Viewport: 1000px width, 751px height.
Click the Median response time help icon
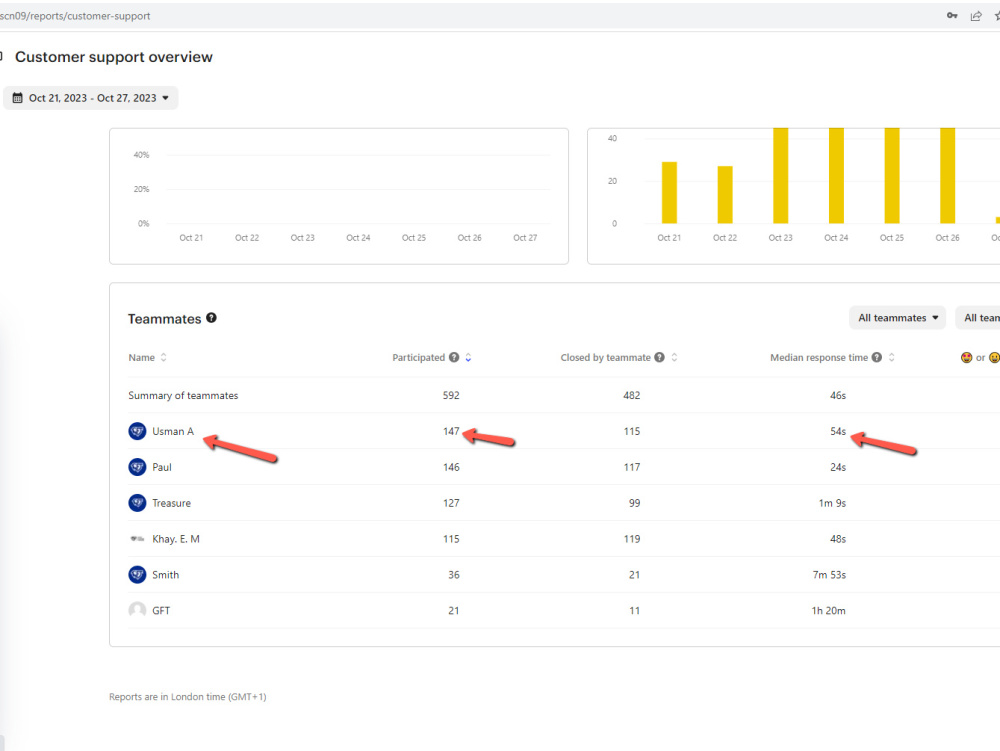click(x=877, y=357)
